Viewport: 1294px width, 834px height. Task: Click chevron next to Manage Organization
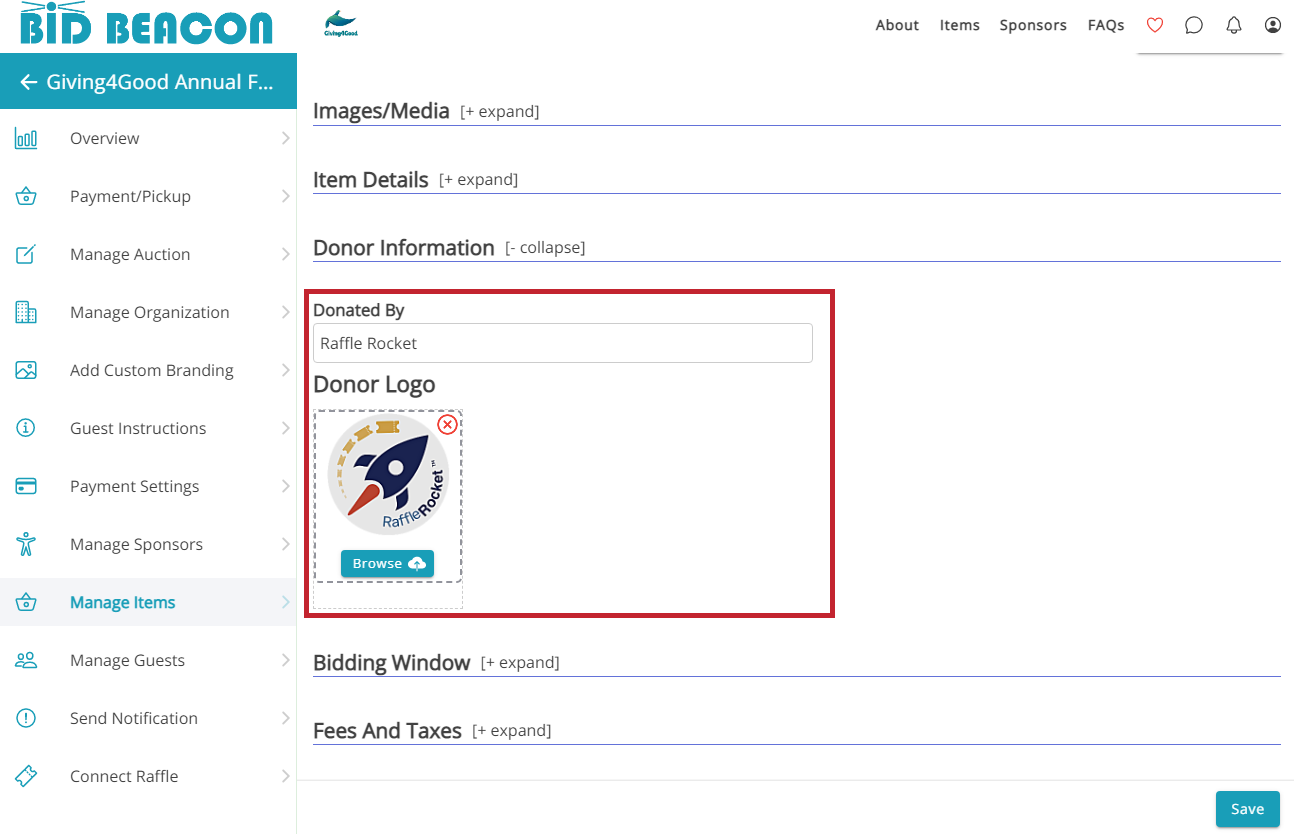285,313
